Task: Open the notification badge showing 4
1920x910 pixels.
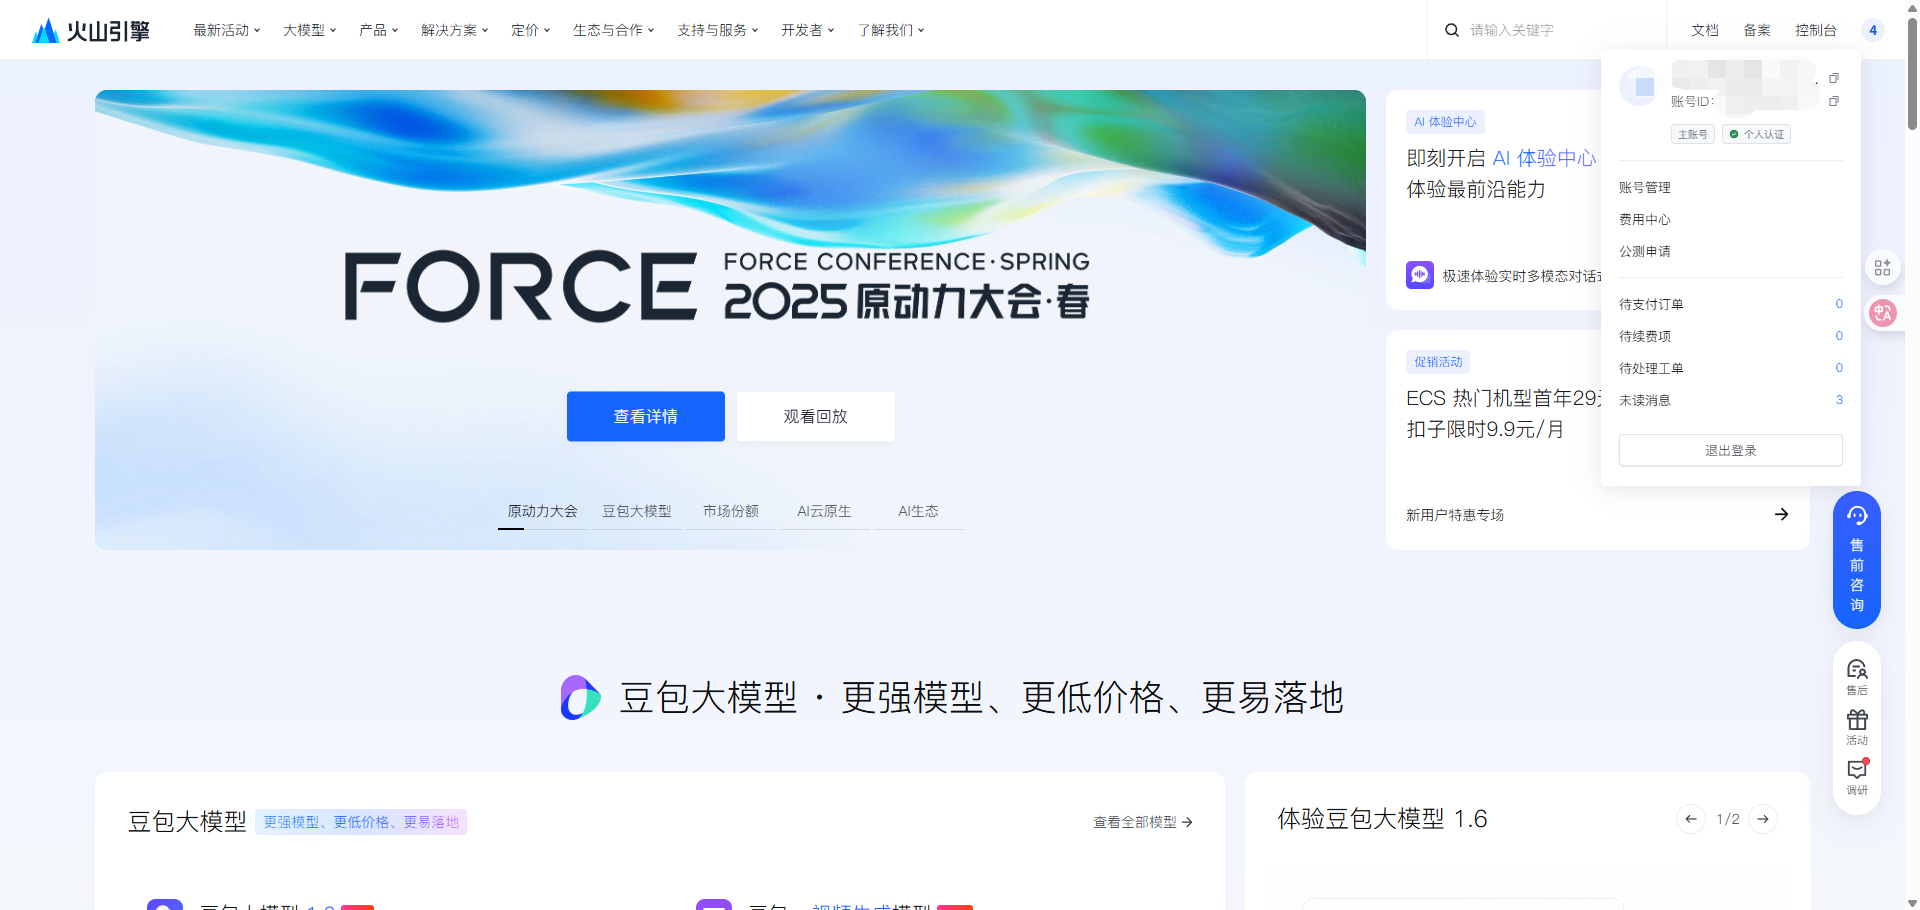Action: tap(1872, 30)
